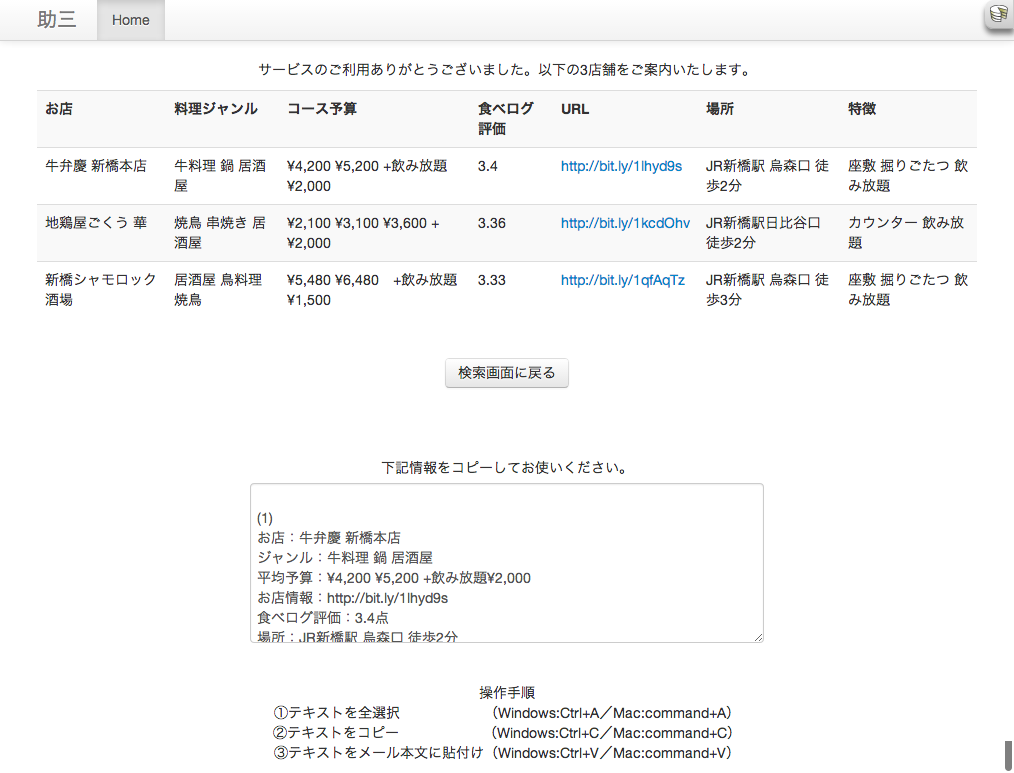Click the サービスのご利用ありがとうございました message

(x=506, y=70)
